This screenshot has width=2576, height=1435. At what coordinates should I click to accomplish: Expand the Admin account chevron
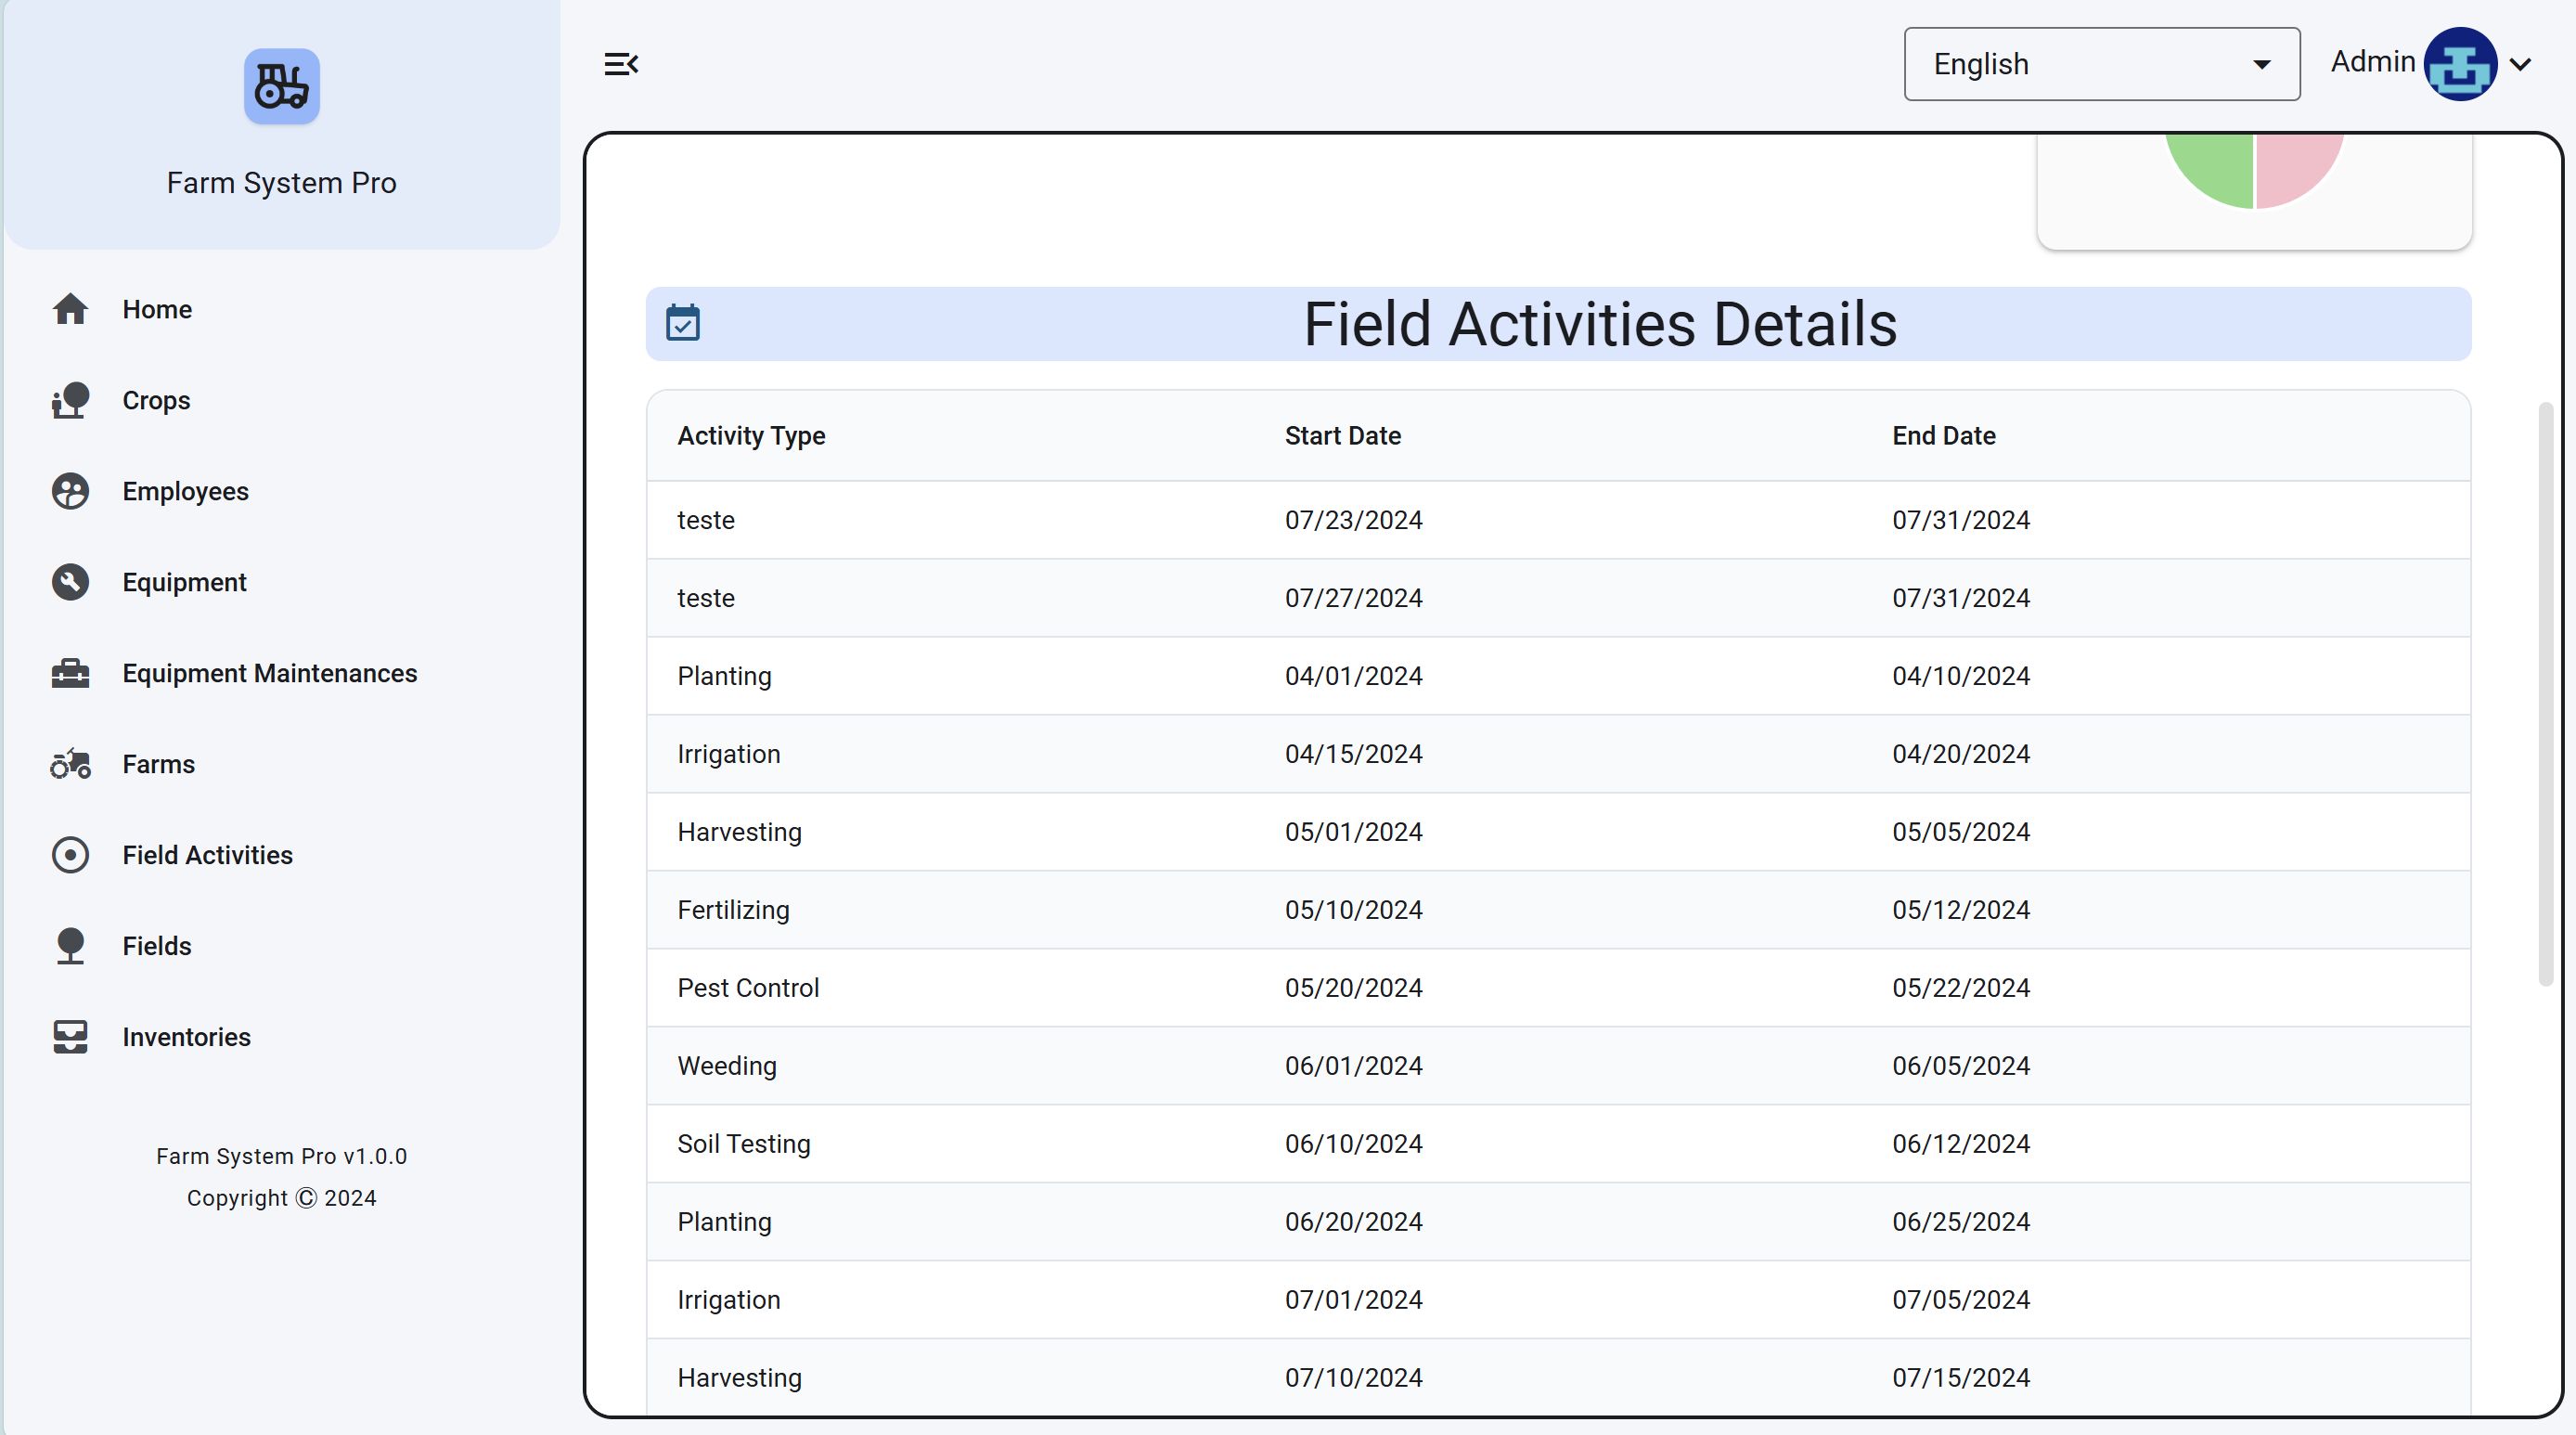2521,65
